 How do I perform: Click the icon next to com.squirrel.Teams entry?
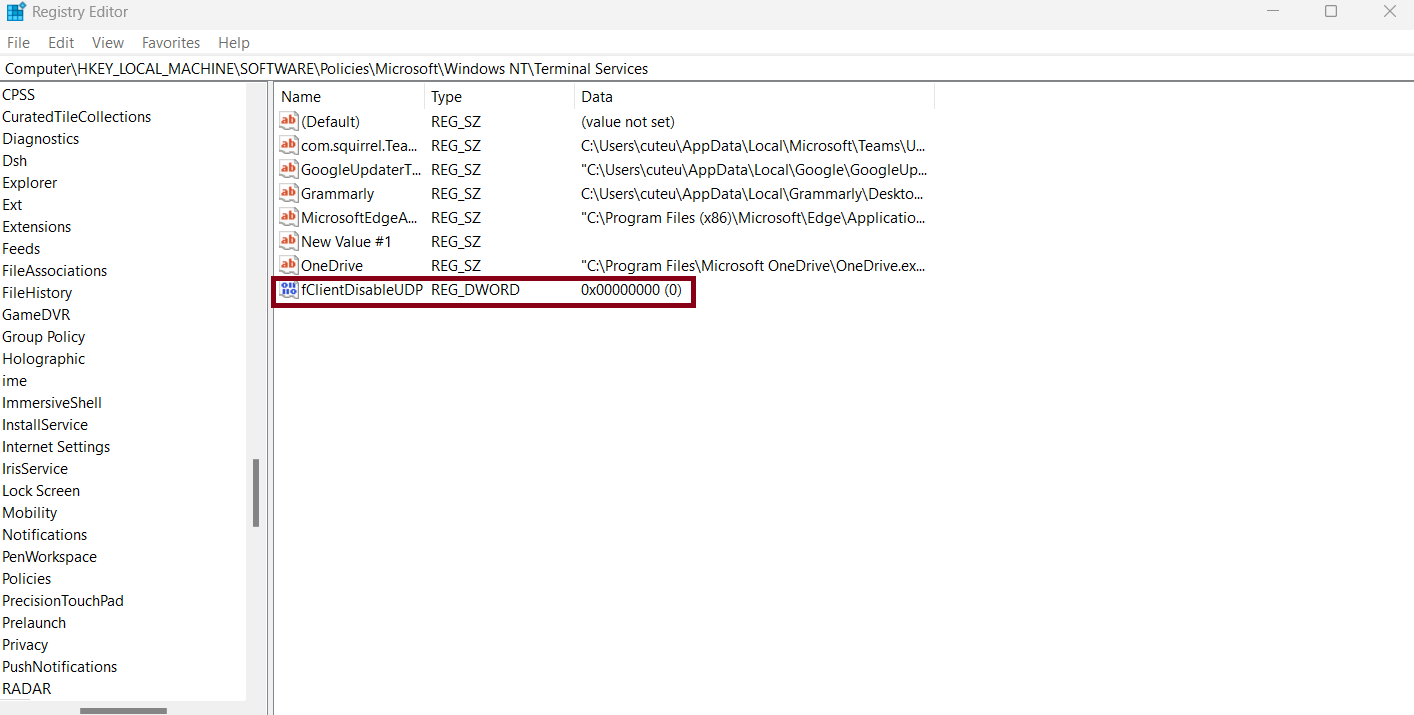point(289,145)
